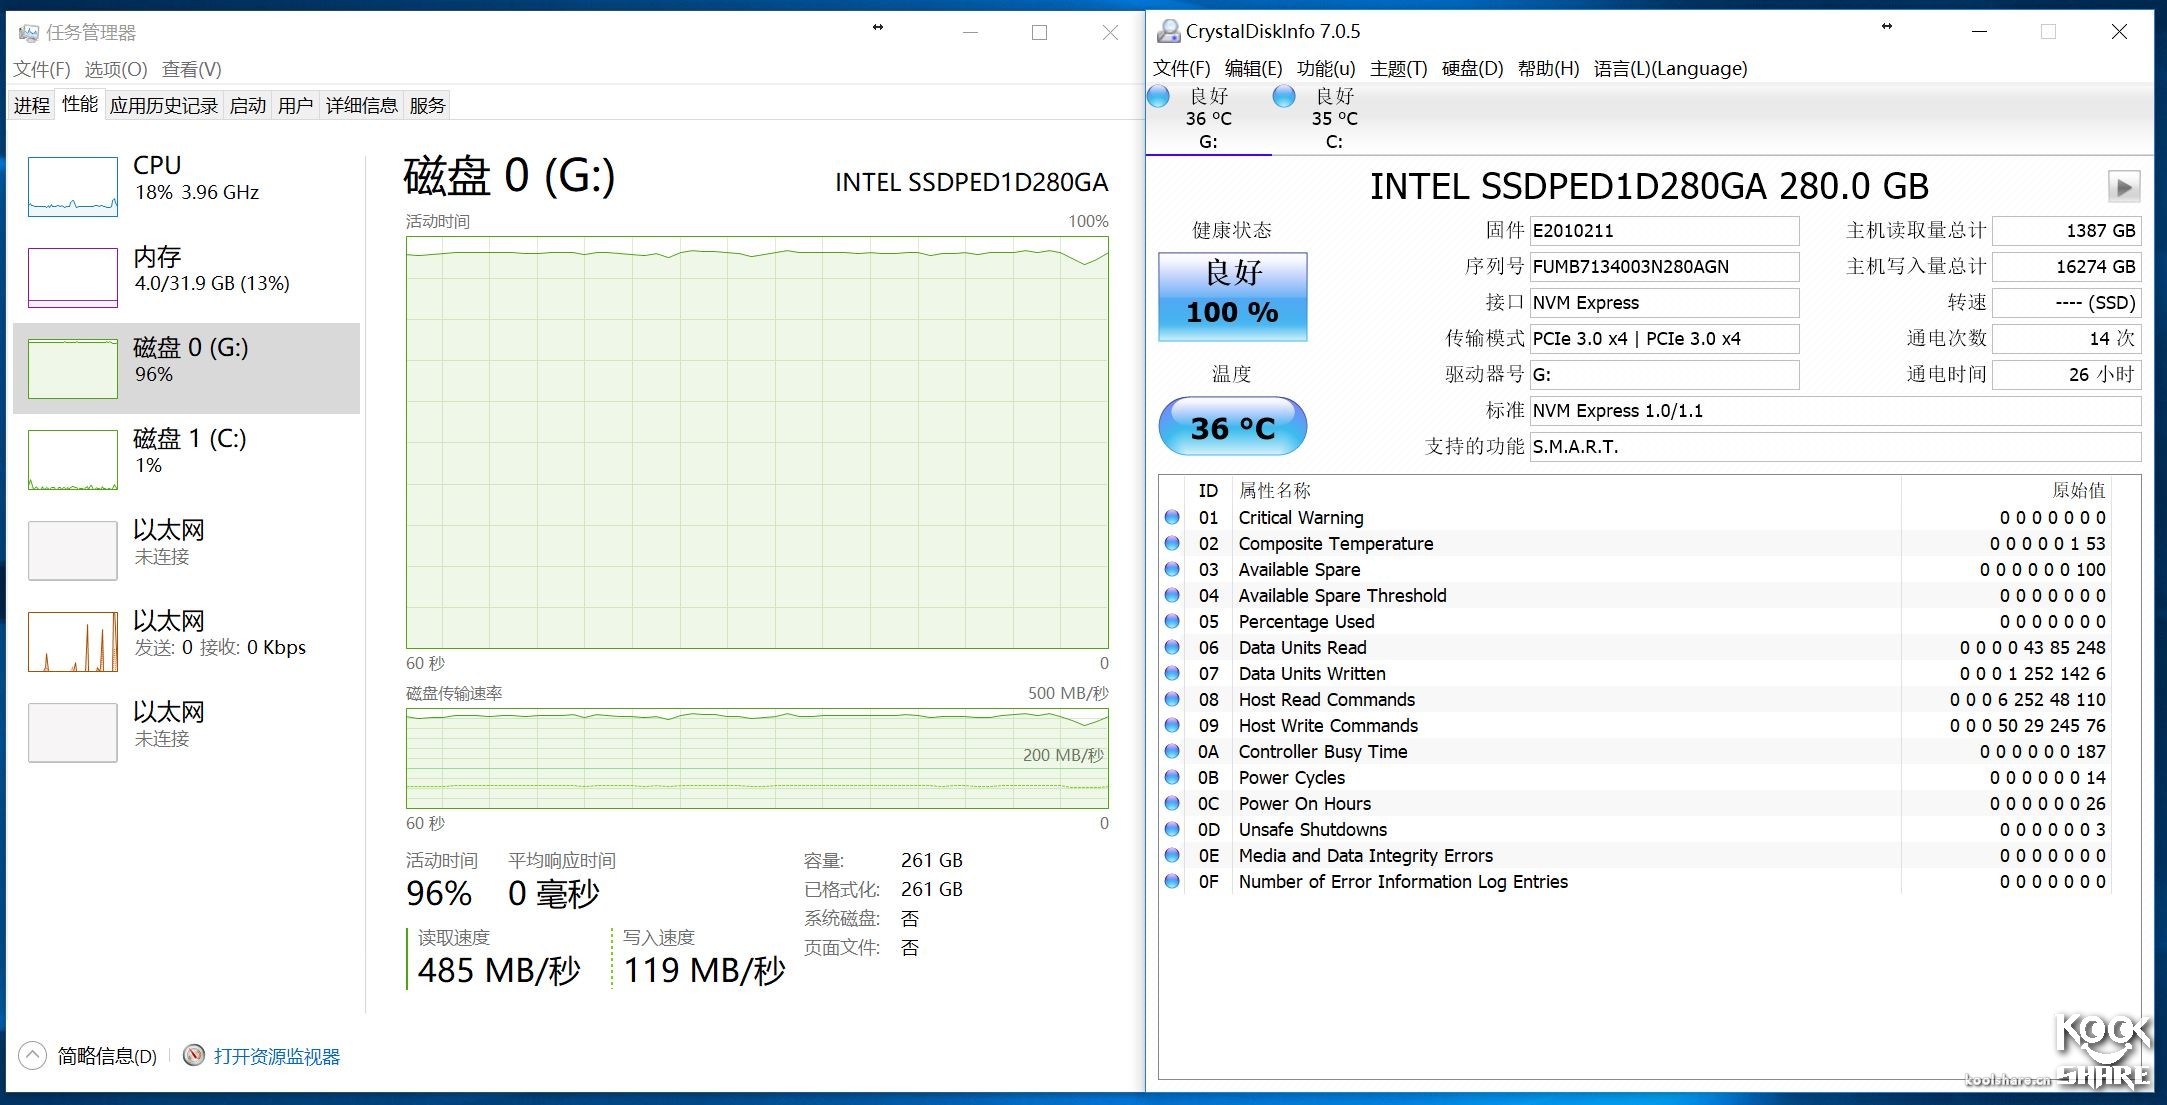The height and width of the screenshot is (1105, 2167).
Task: Click the blue health indicator dot above drive C:
Action: click(x=1284, y=96)
